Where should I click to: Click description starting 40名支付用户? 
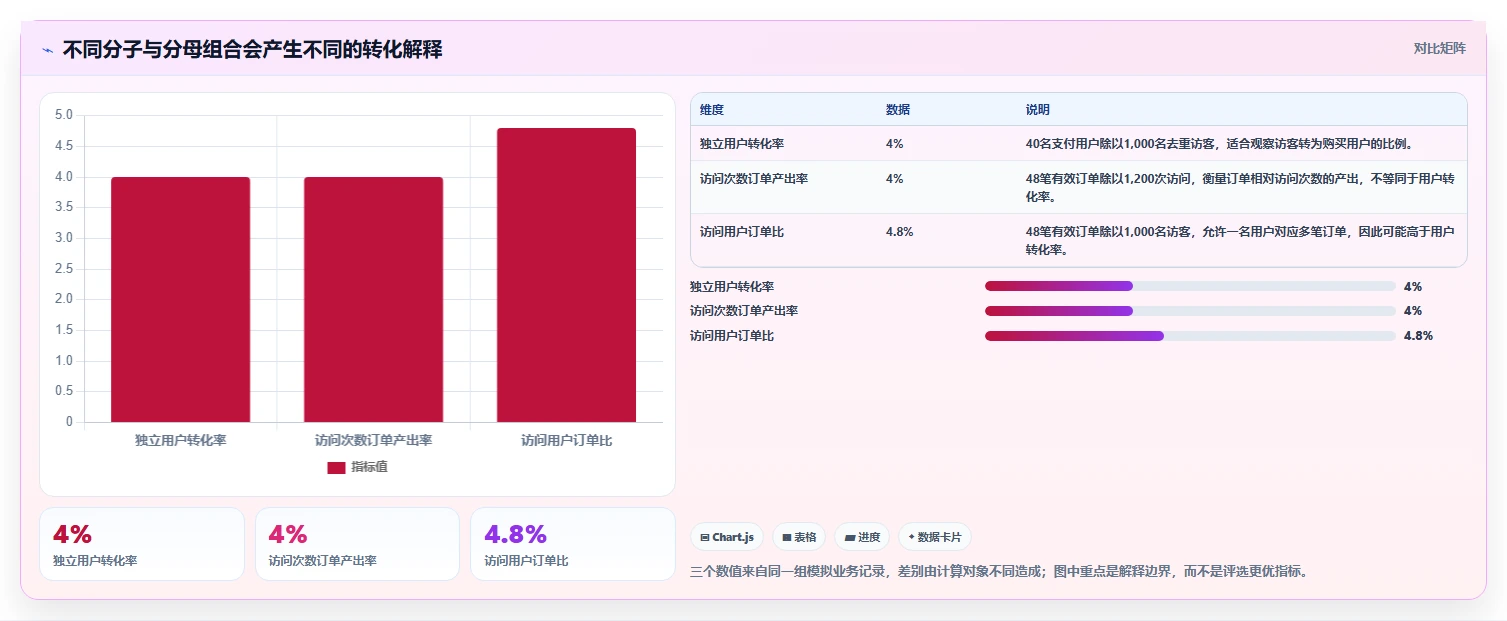click(1219, 144)
